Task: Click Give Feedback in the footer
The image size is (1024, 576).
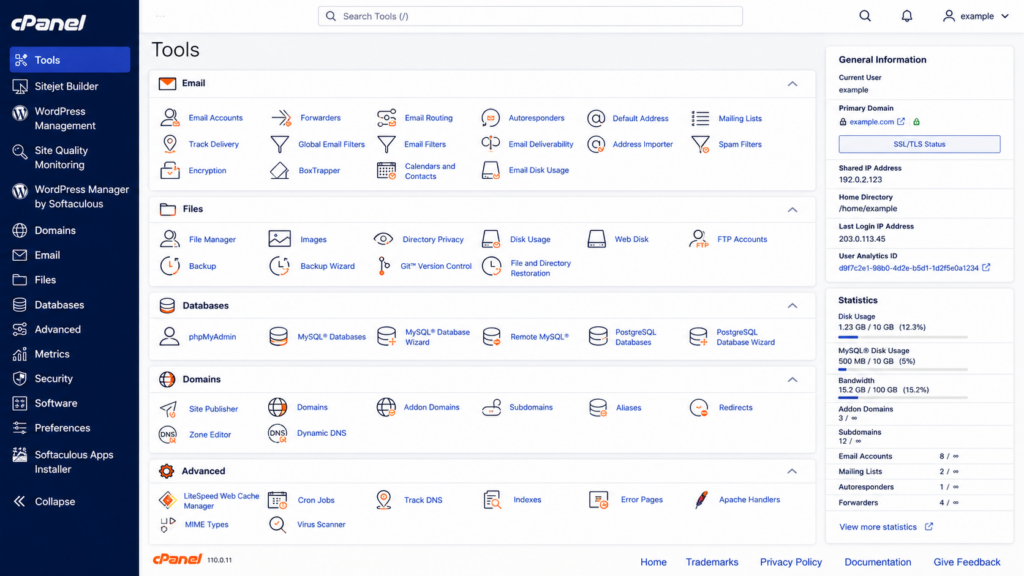Action: click(967, 562)
